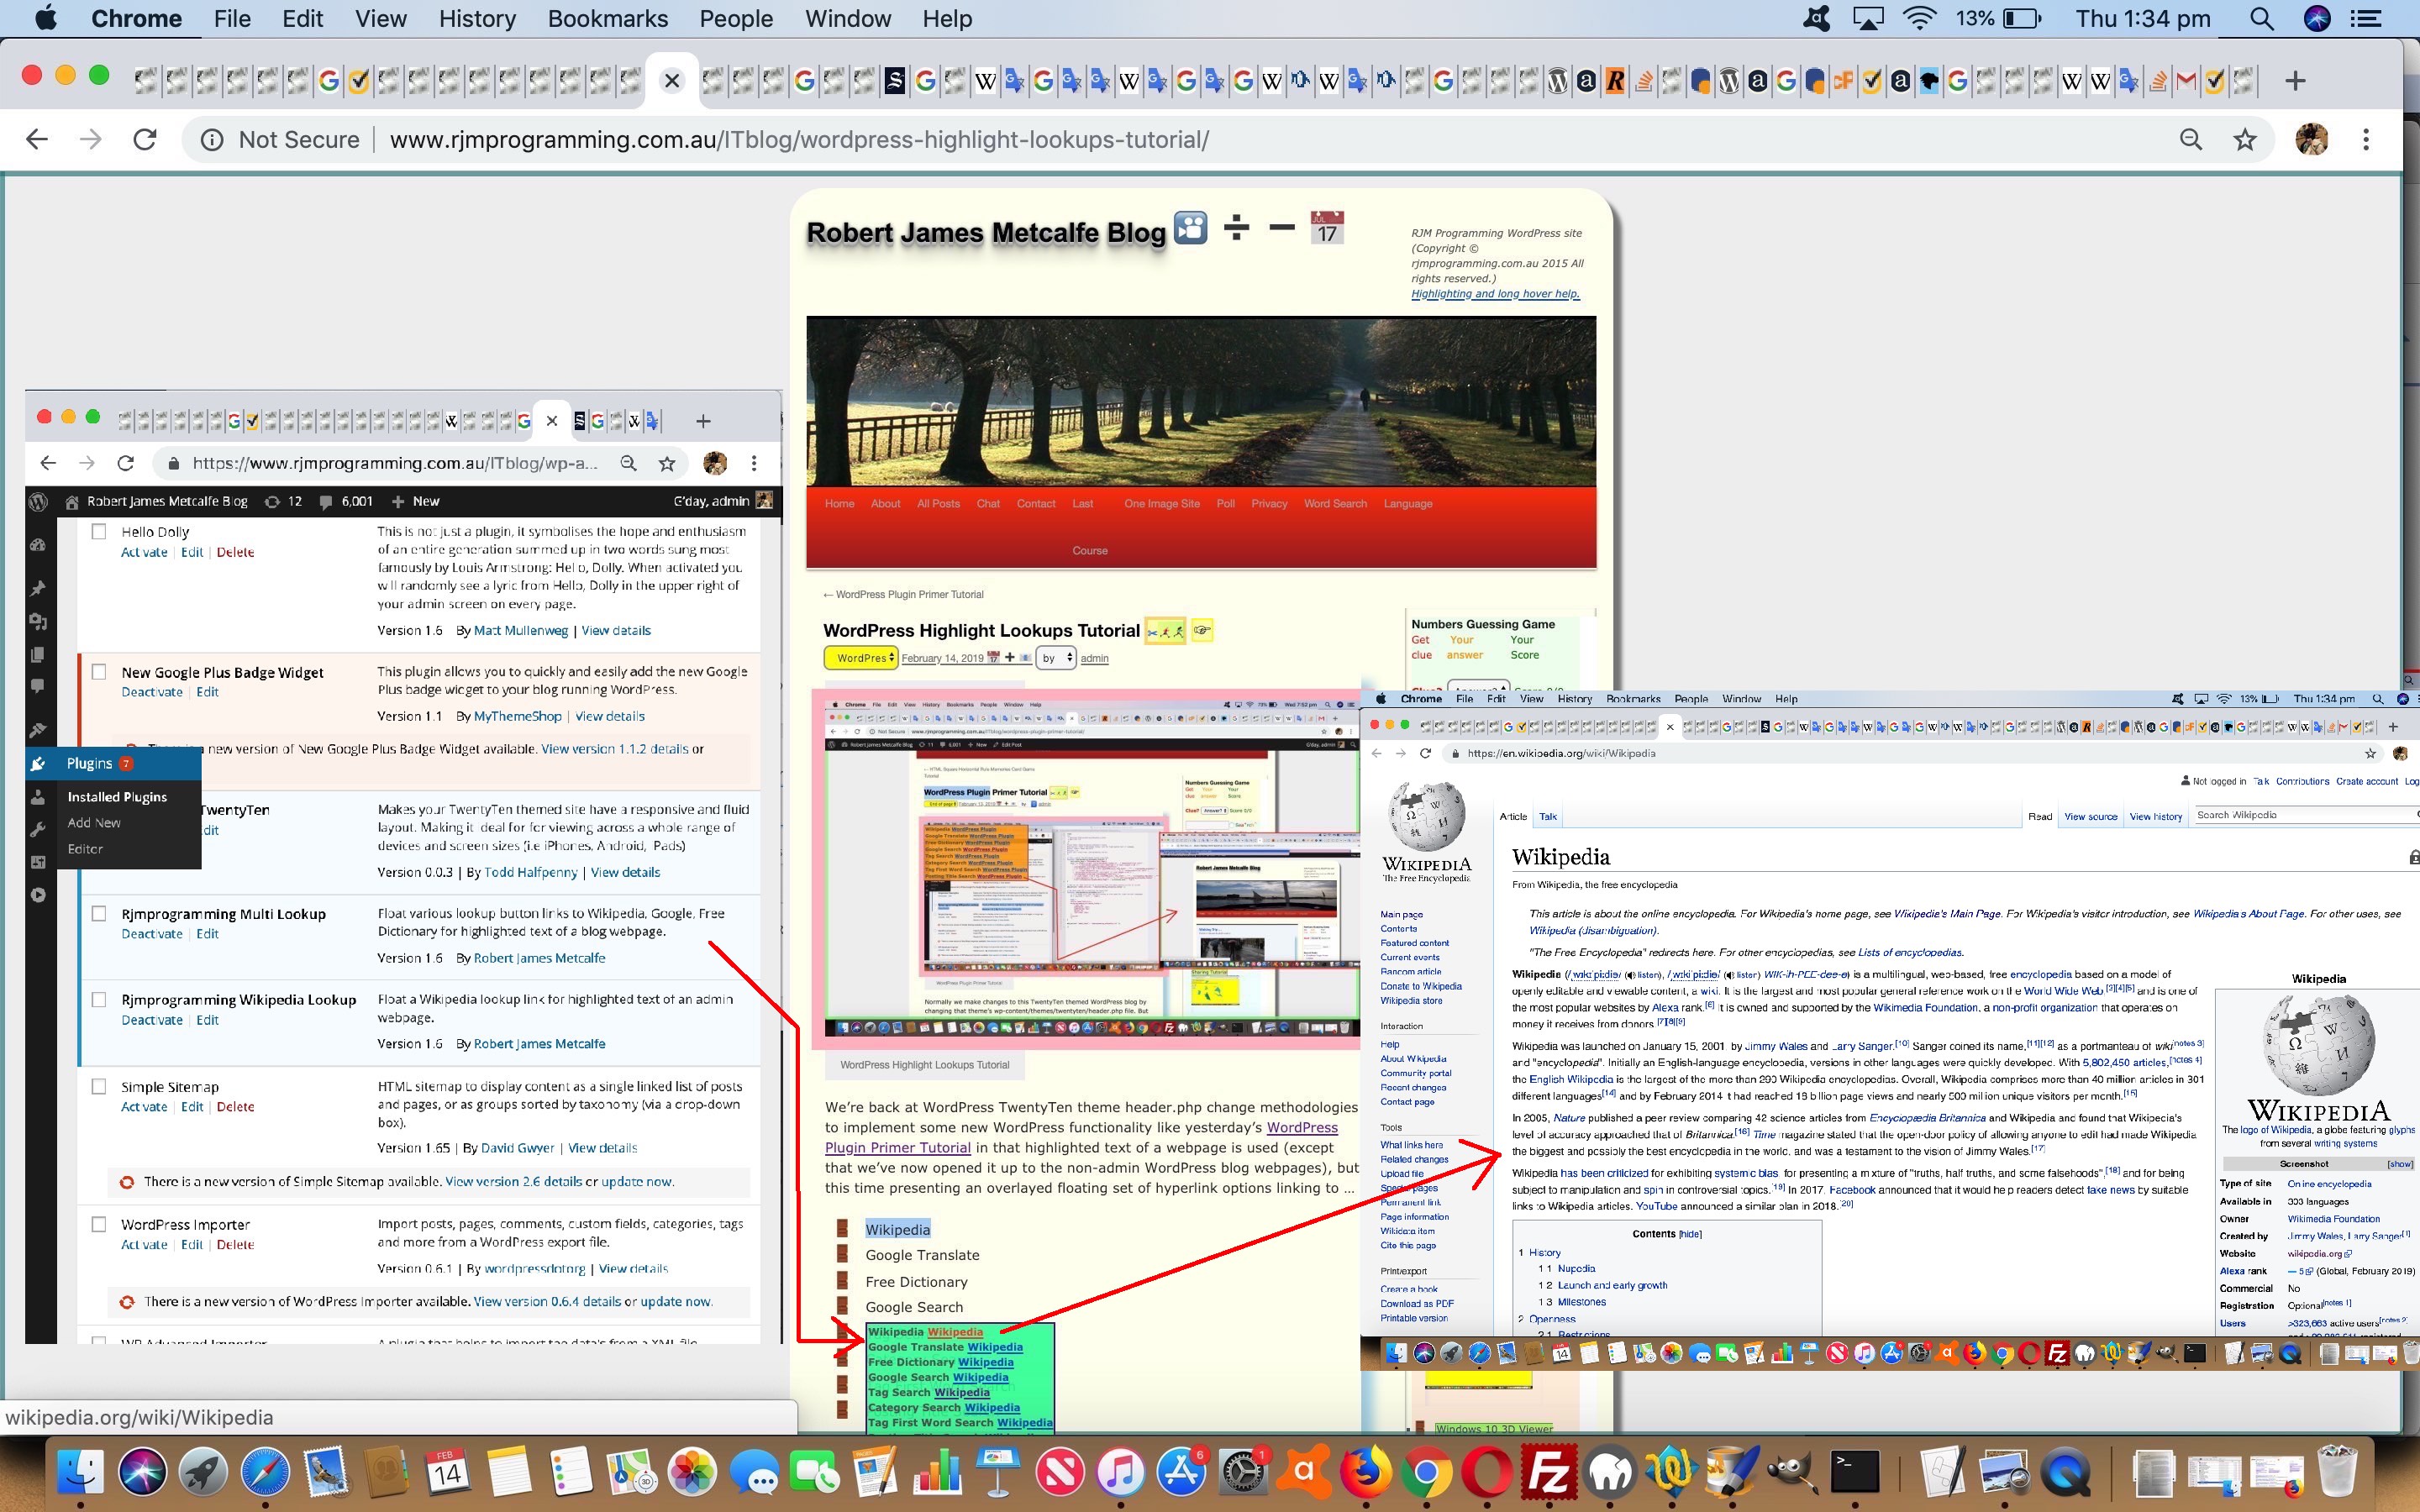This screenshot has height=1512, width=2420.
Task: Click the updates icon showing 12
Action: click(283, 501)
